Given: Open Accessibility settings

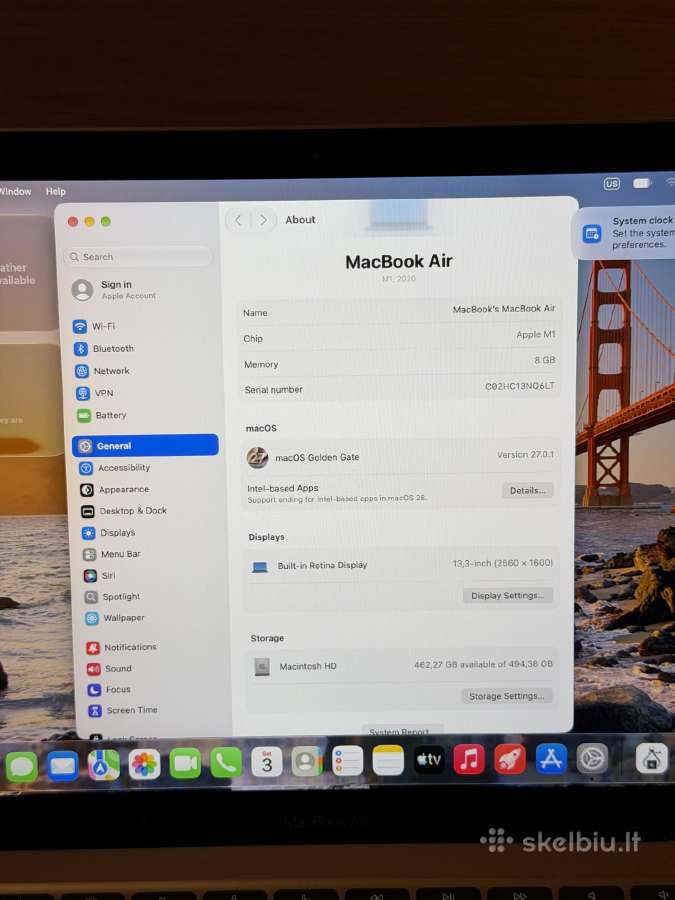Looking at the screenshot, I should (x=115, y=468).
